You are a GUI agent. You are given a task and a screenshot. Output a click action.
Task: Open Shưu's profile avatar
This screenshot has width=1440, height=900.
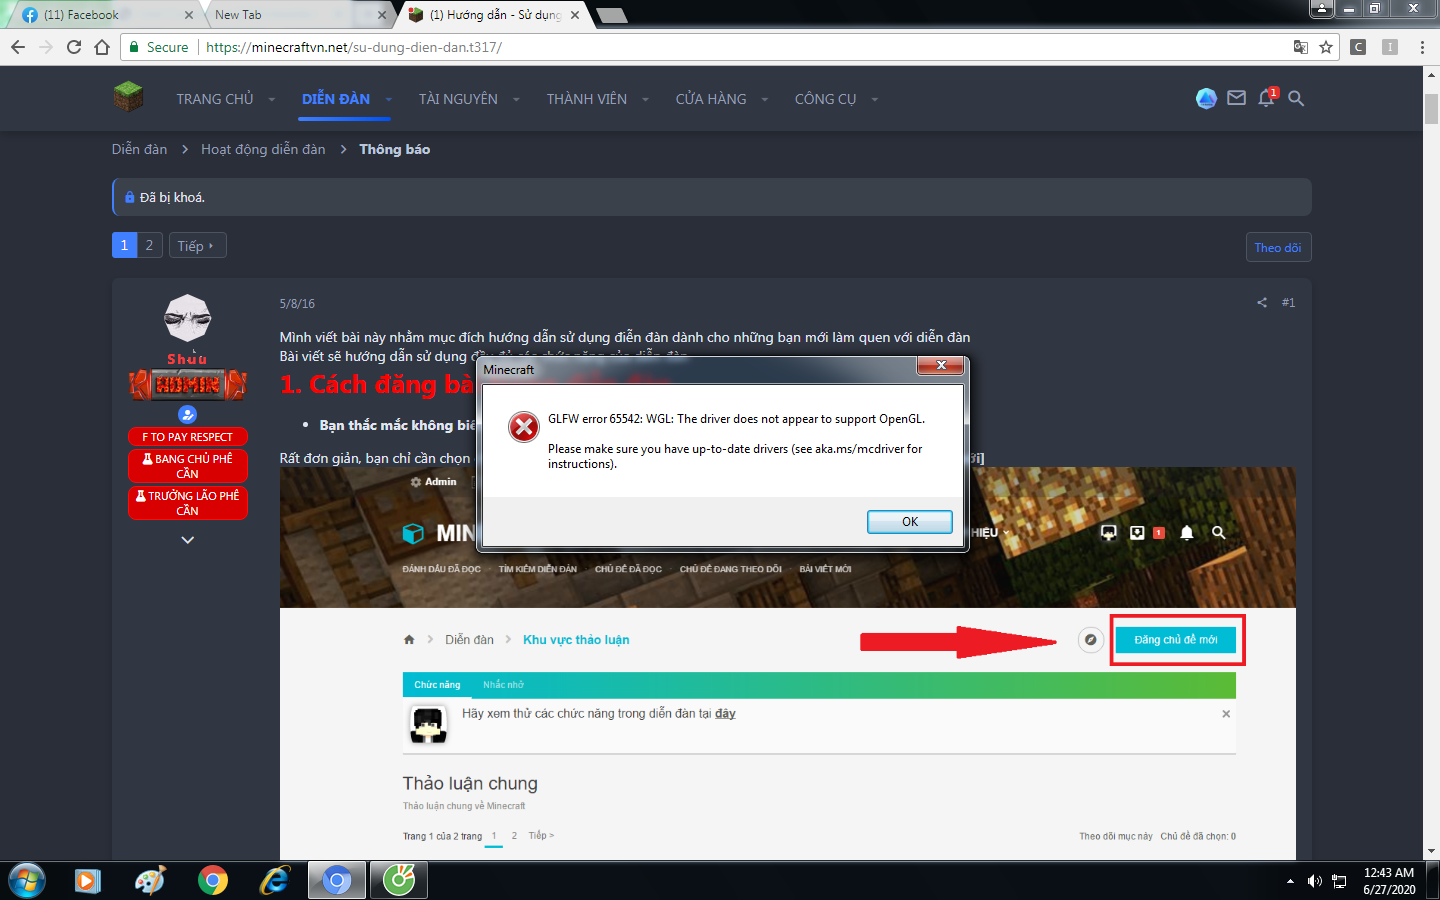[188, 319]
